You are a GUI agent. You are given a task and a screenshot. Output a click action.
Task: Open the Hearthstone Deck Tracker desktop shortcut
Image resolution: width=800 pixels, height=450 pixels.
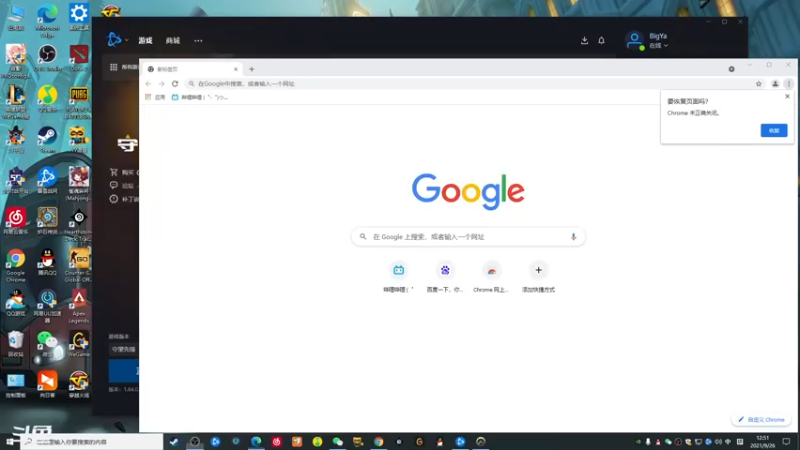pos(79,224)
